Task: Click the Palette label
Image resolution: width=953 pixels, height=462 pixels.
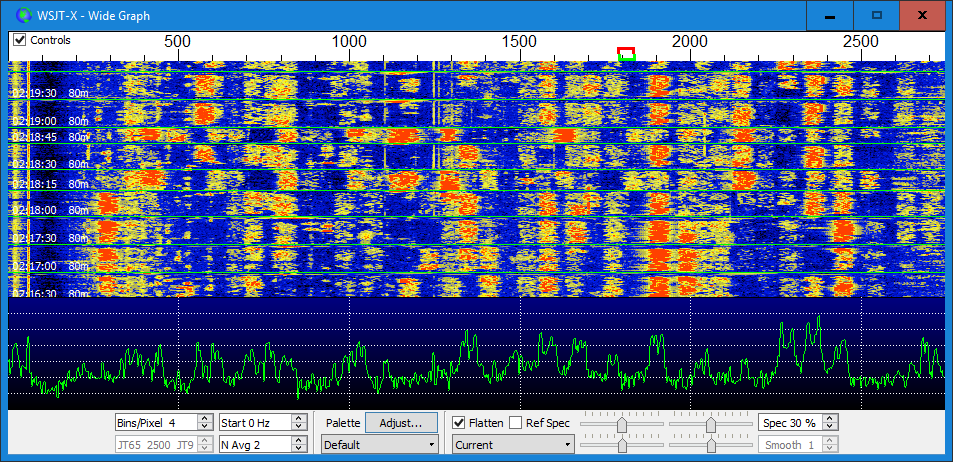Action: pos(343,422)
